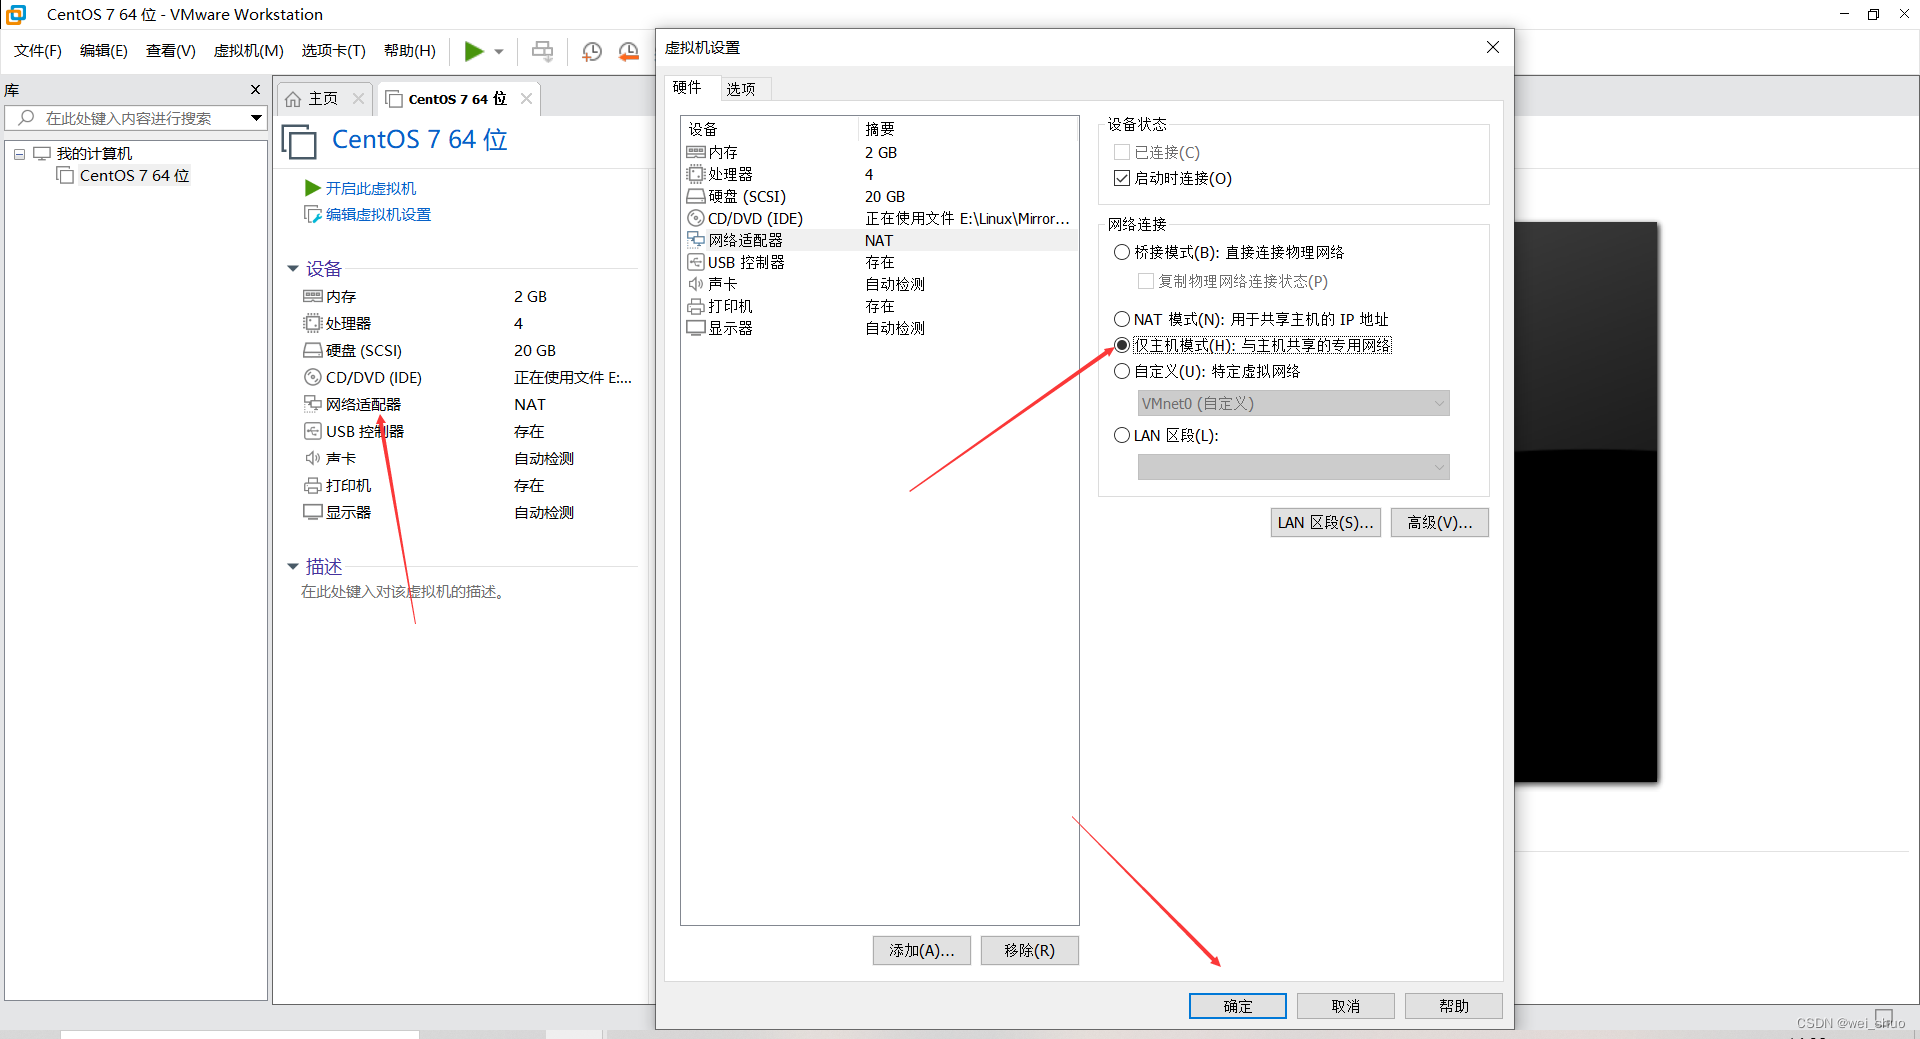Close the CentOS 7 64 位 tab
Screen dimensions: 1920x1039
point(526,99)
